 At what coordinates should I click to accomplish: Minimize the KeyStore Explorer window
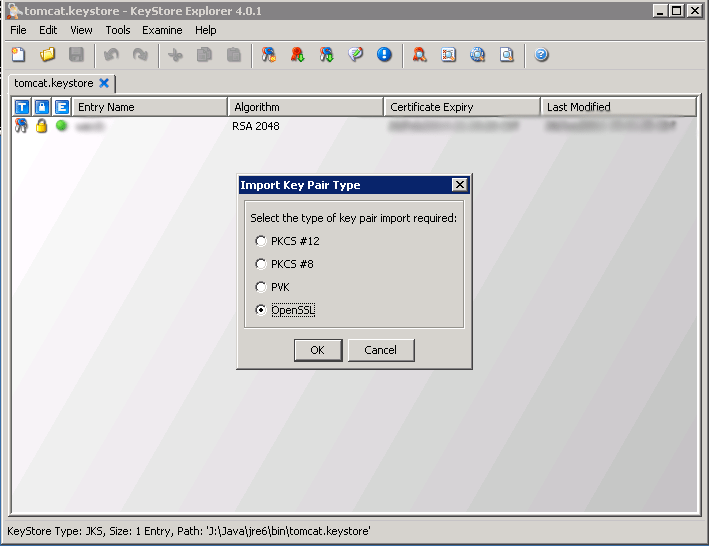(661, 11)
